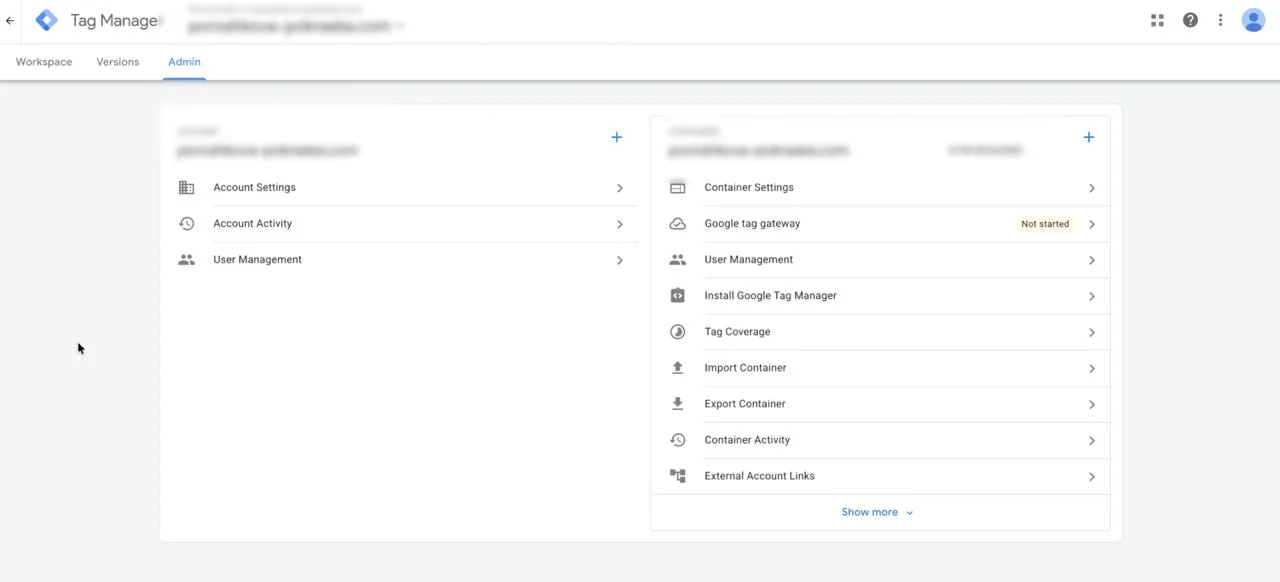Click the Container Activity history icon
1280x582 pixels.
click(677, 439)
